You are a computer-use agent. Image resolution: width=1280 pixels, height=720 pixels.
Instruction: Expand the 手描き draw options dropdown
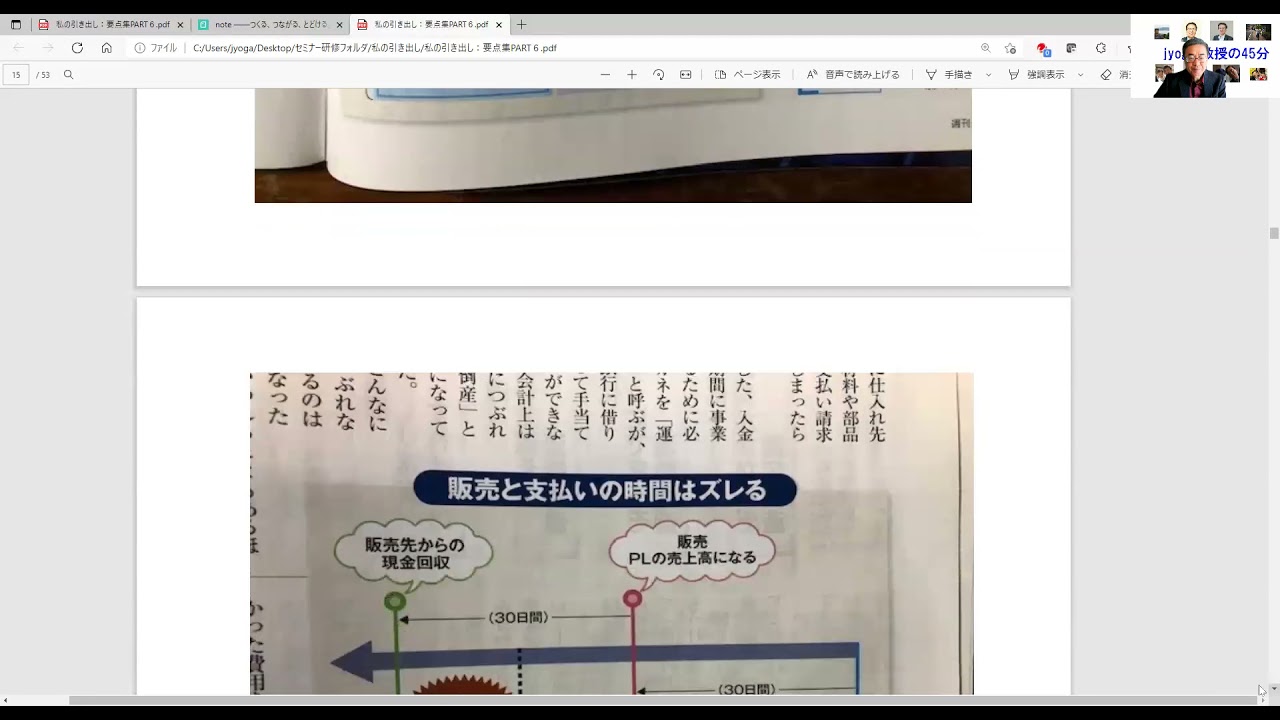(989, 75)
